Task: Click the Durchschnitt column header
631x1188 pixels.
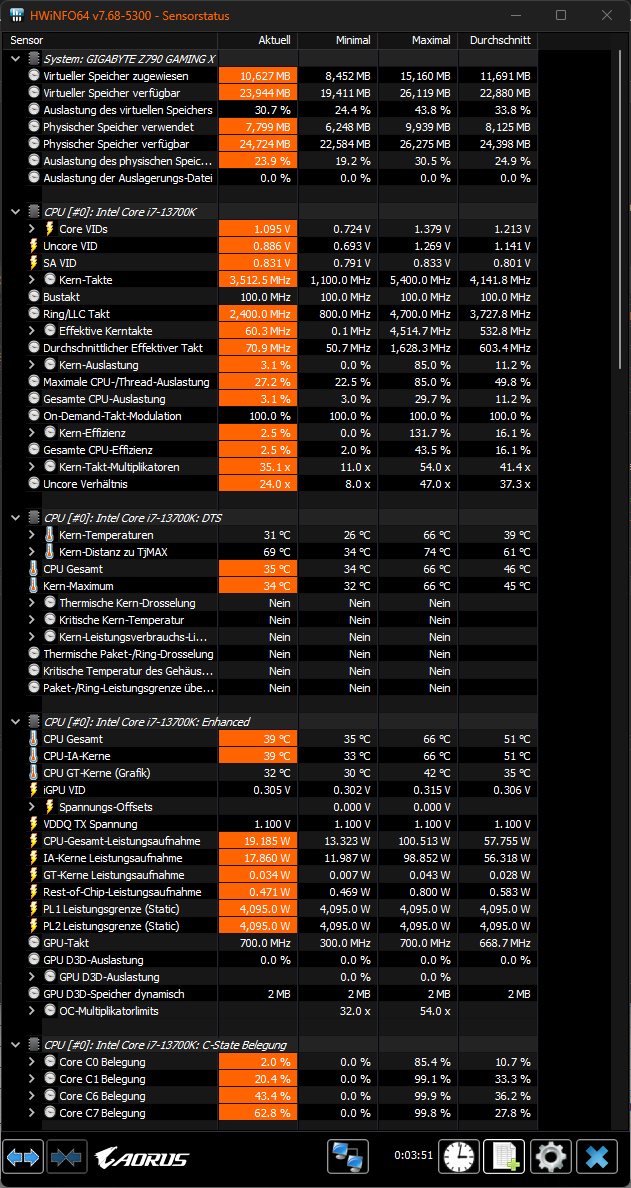Action: (498, 40)
